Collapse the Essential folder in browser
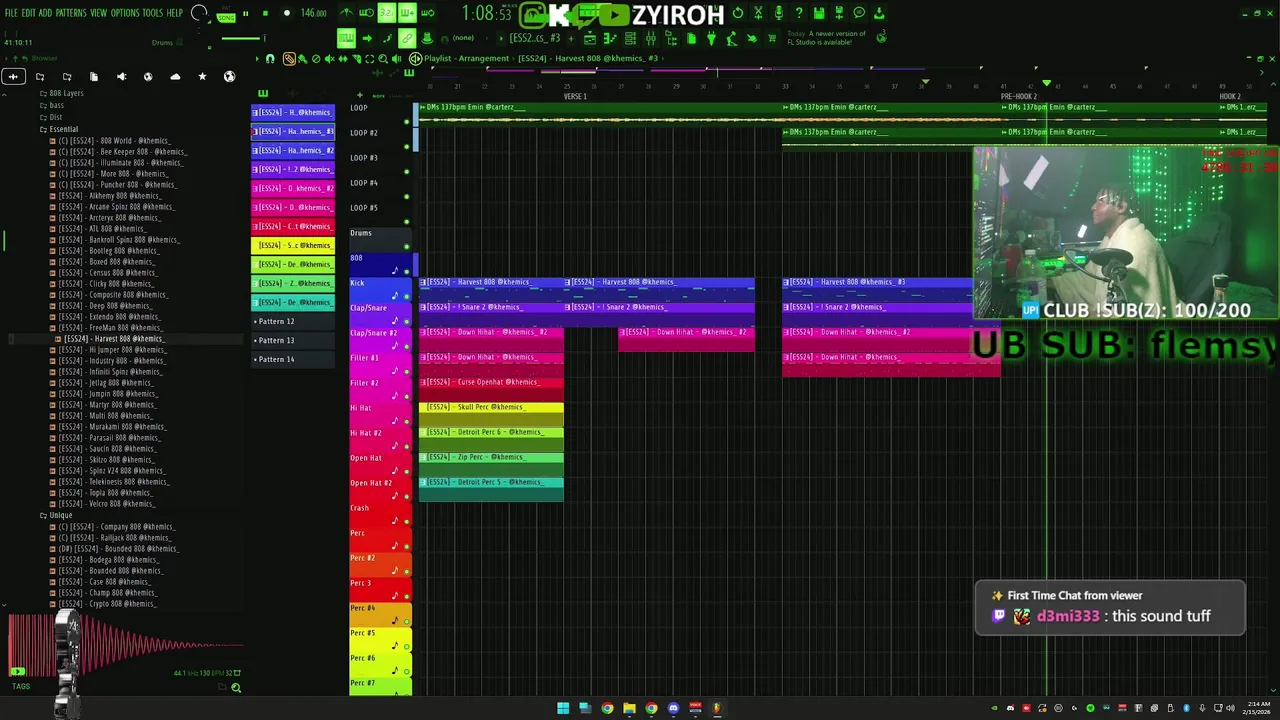 [61, 129]
